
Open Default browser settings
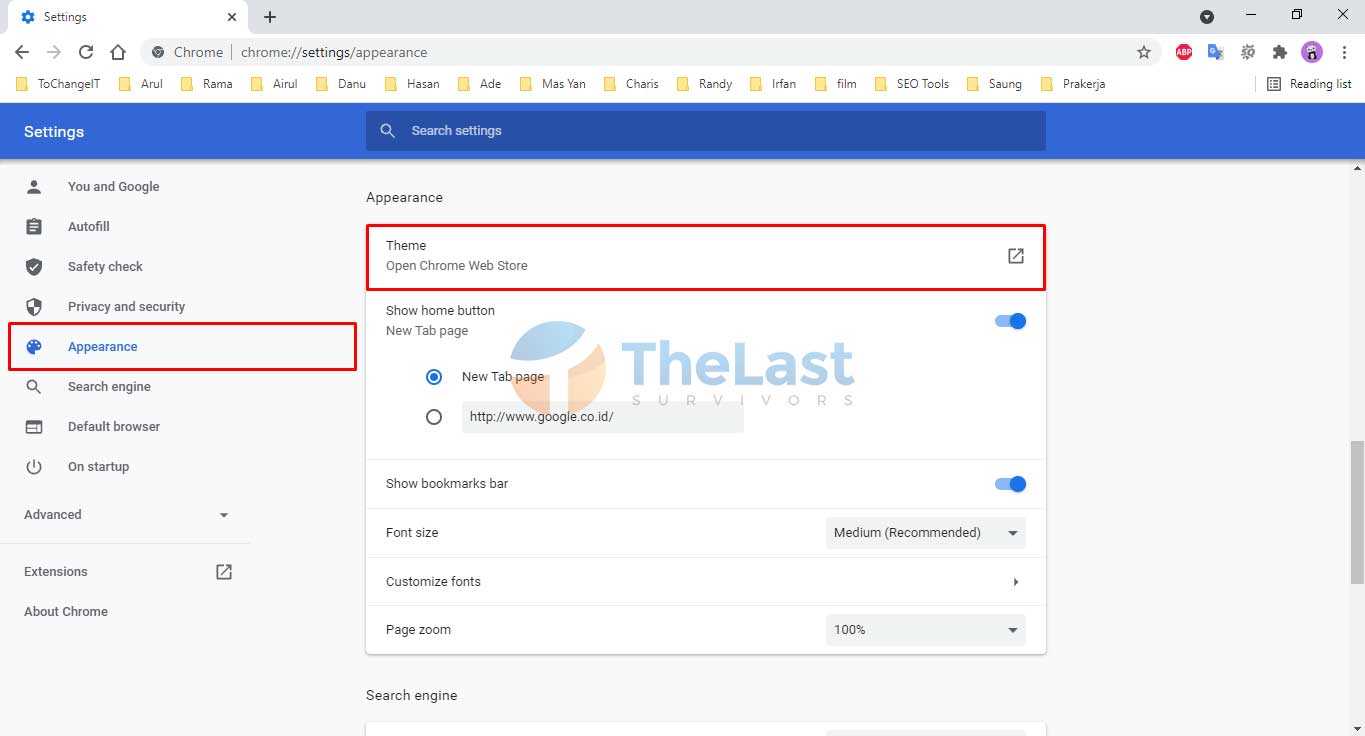click(113, 427)
